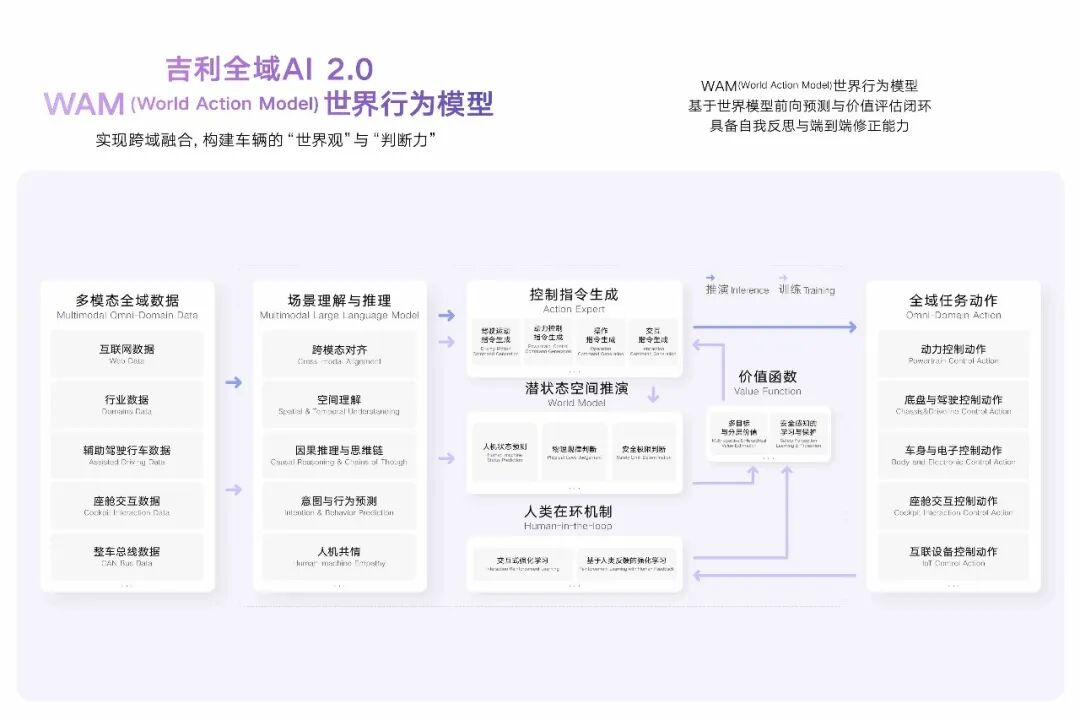The width and height of the screenshot is (1080, 720).
Task: Select the "互联设备控制动作" IoT card
Action: (x=953, y=556)
